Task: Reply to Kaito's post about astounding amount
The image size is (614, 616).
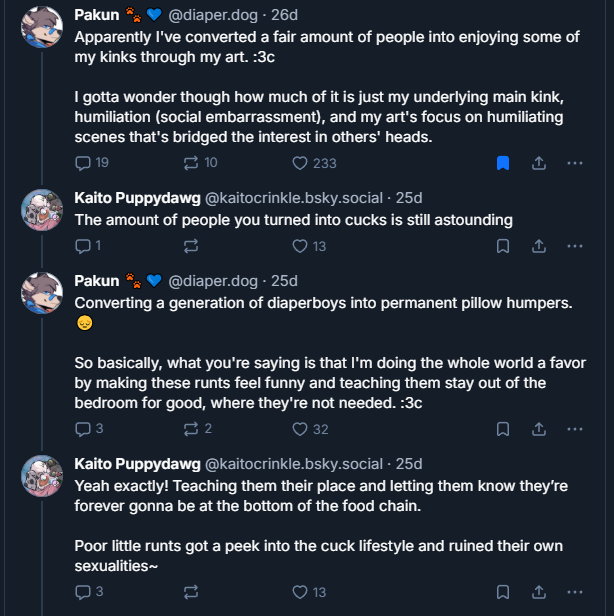Action: 88,246
